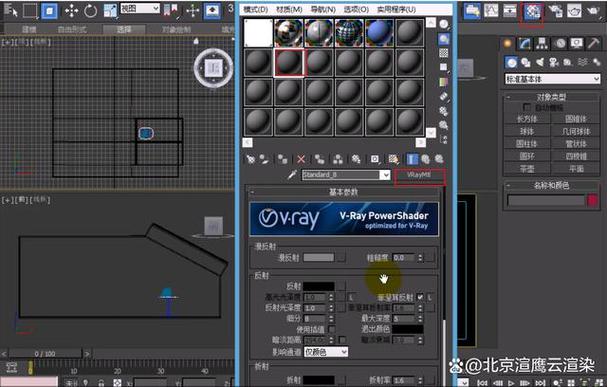Click the 四棱锥 pyramid button
The height and width of the screenshot is (387, 607).
[x=576, y=156]
